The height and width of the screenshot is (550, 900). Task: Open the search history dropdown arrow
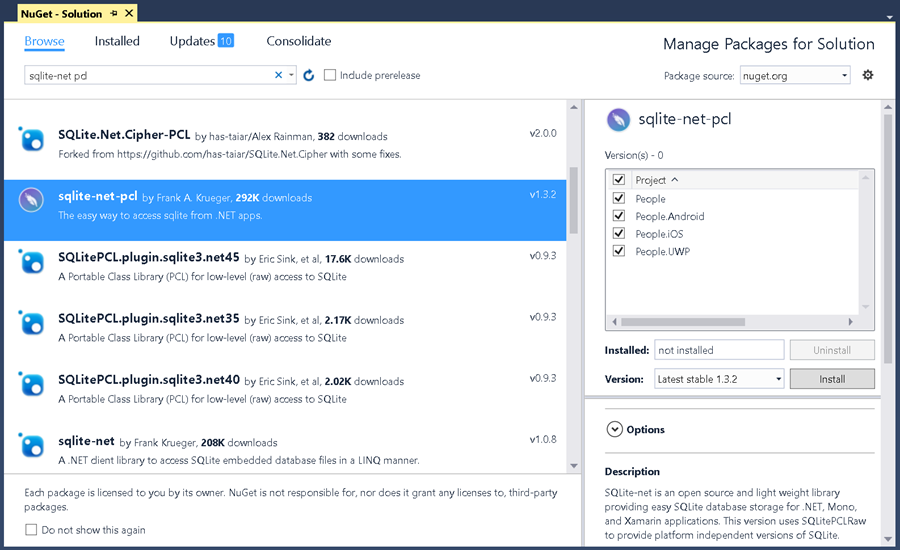(x=291, y=75)
